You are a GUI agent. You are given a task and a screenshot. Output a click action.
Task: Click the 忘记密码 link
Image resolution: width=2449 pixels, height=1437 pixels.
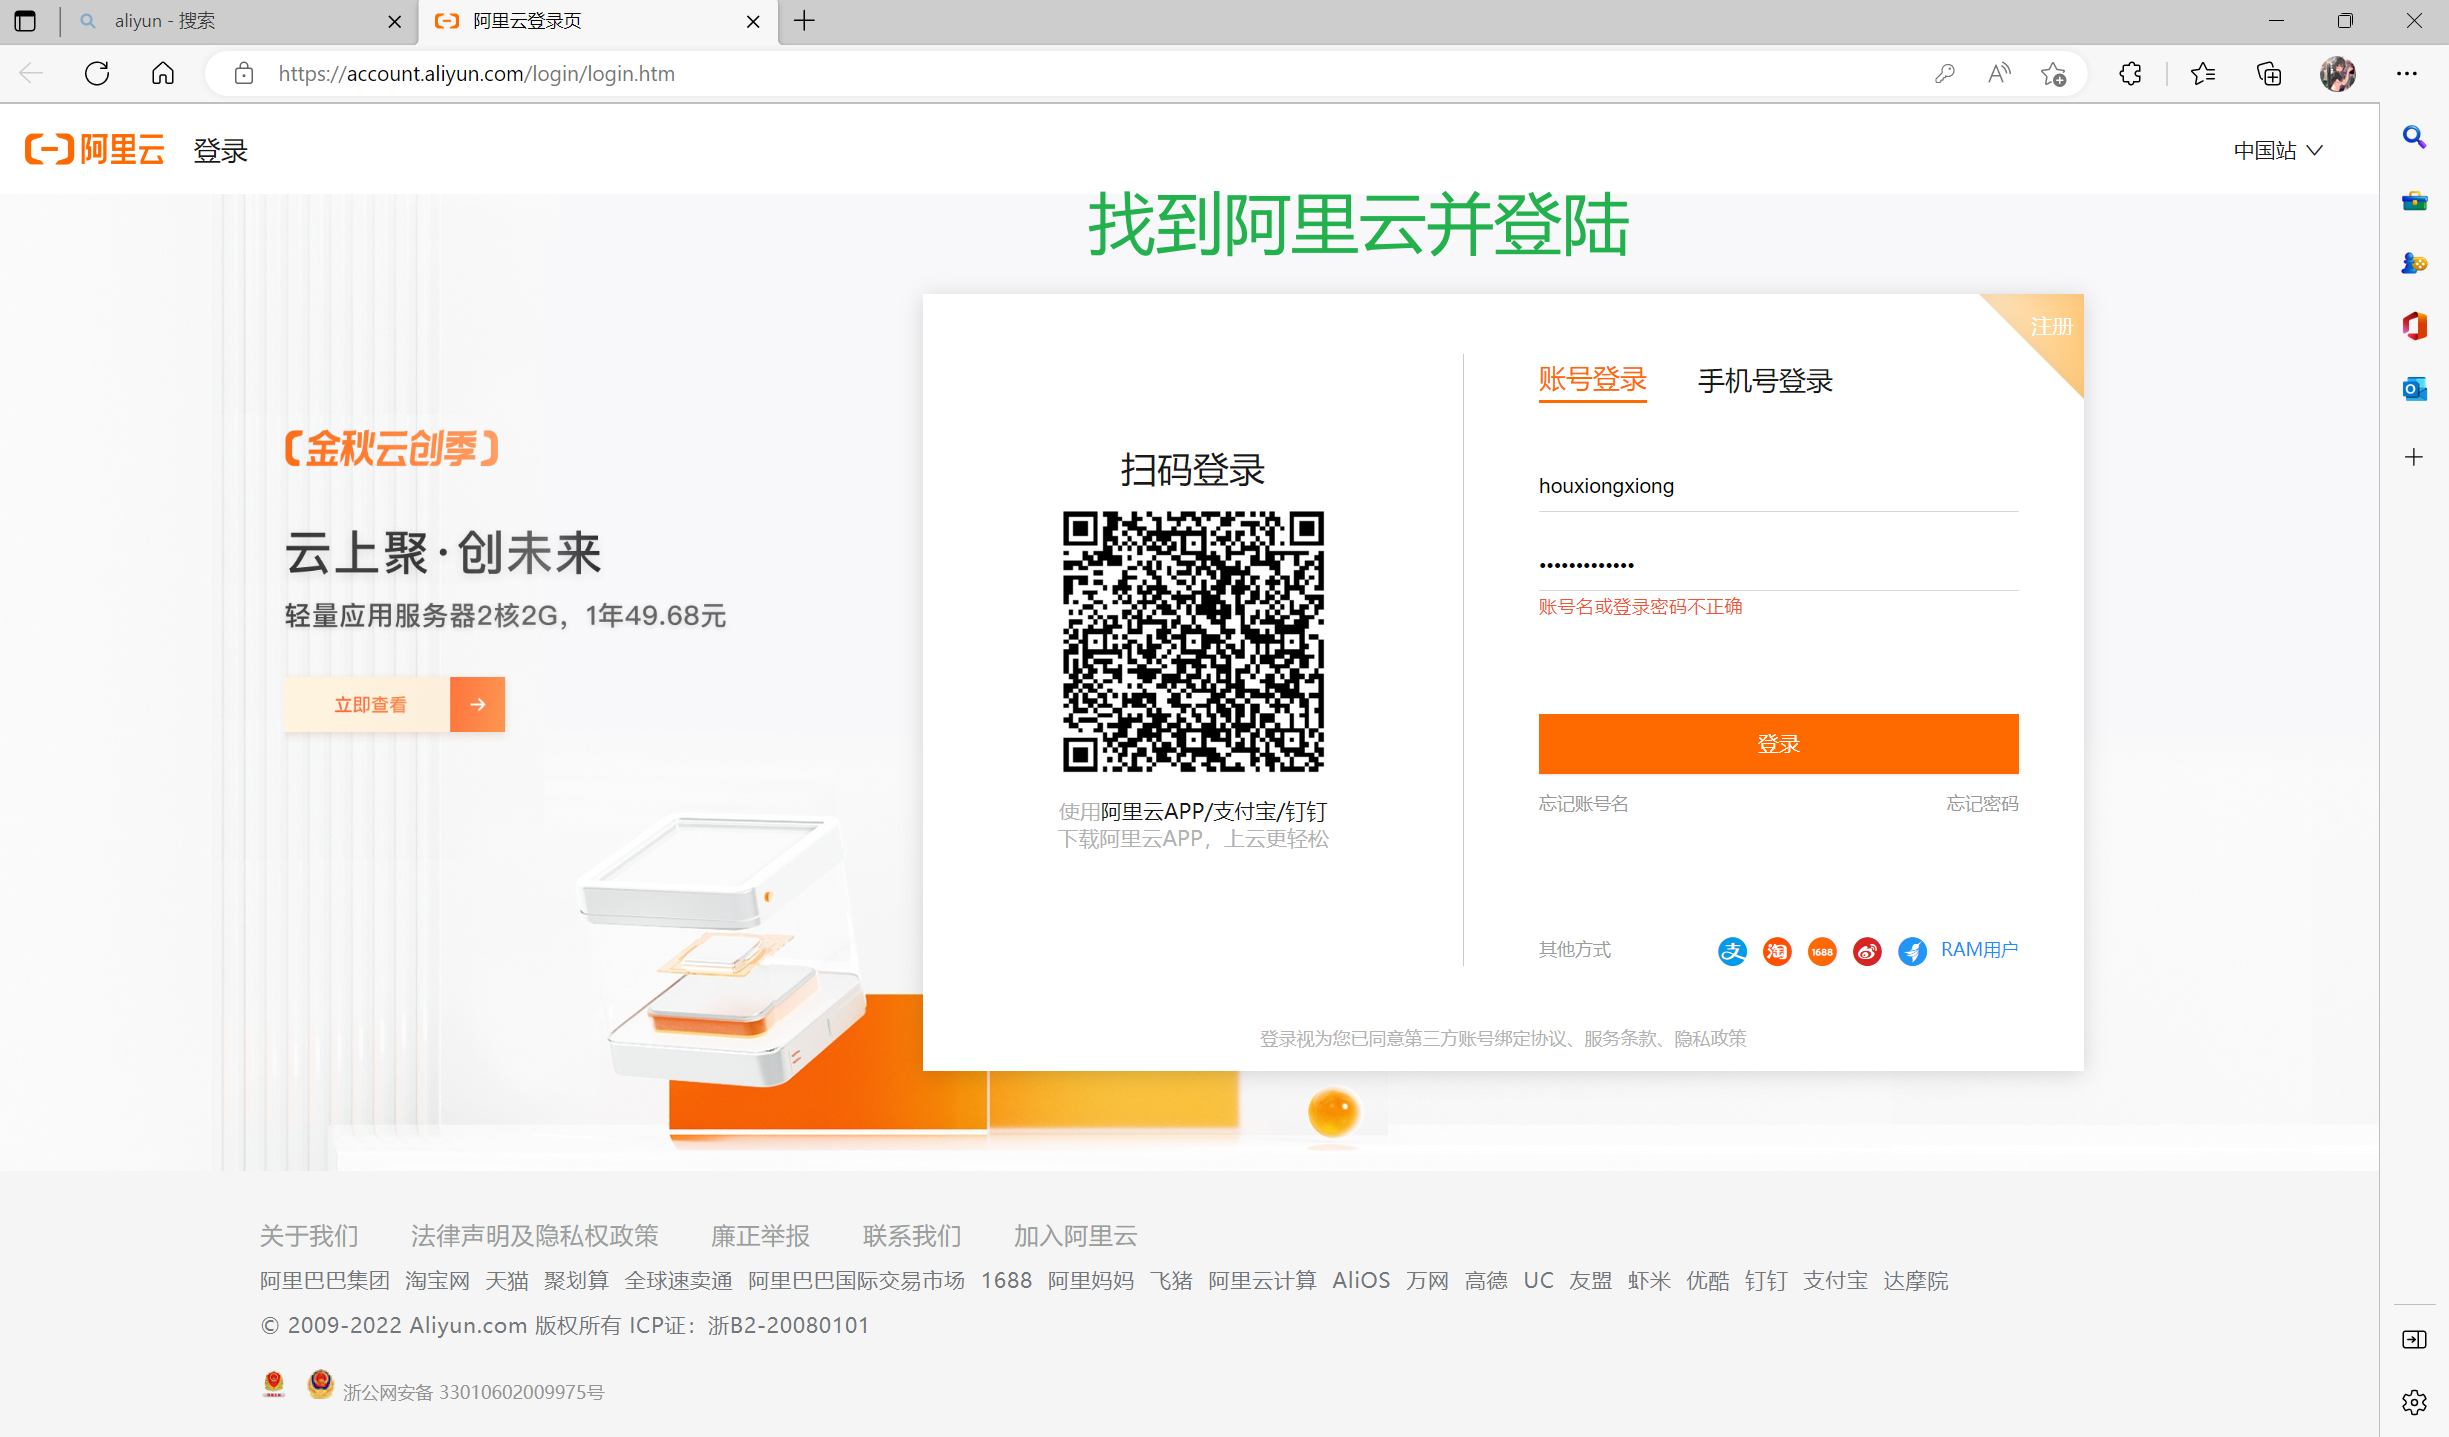pos(1982,803)
